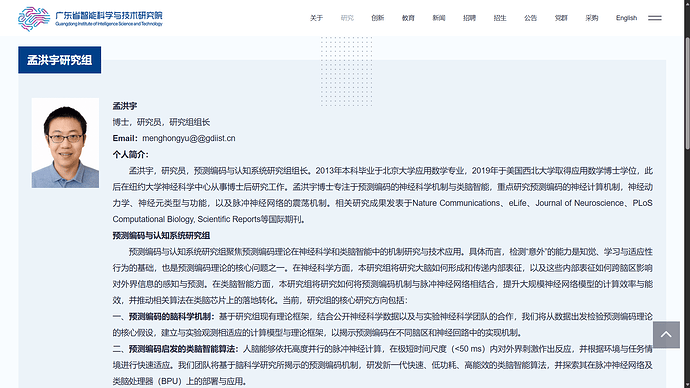Viewport: 690px width, 388px height.
Task: Open the 招聘 menu item
Action: pos(470,18)
